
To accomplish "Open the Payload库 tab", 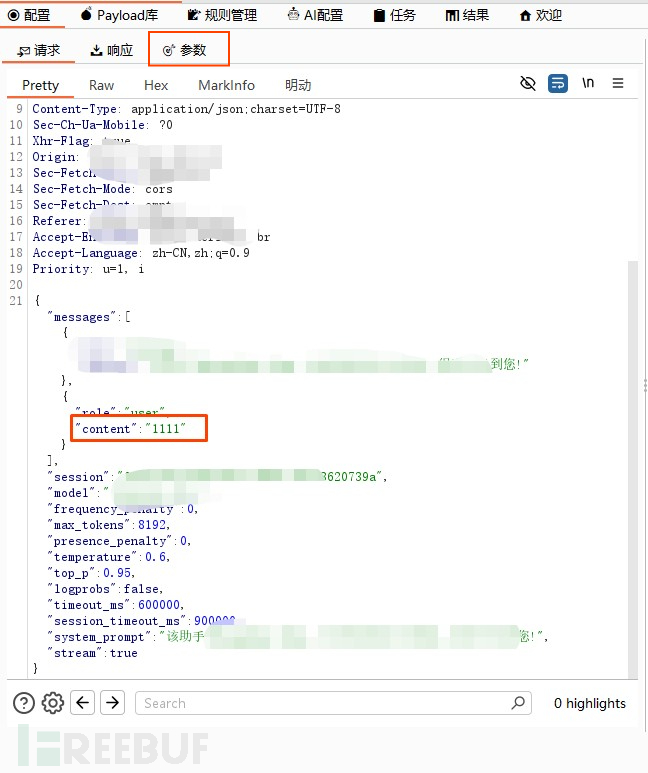I will point(119,15).
